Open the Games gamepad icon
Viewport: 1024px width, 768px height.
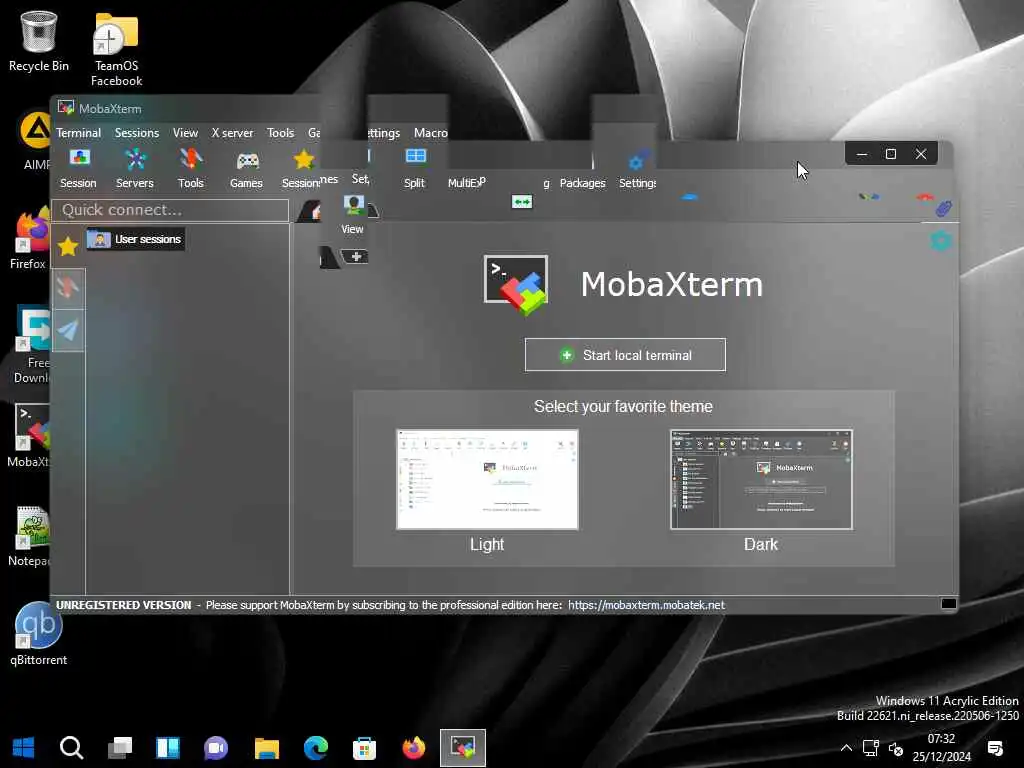click(x=246, y=170)
